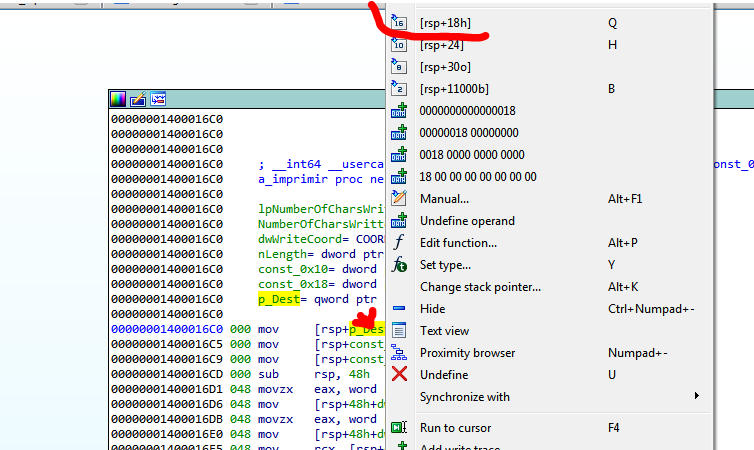Click the third icon in graph node header

(x=157, y=98)
